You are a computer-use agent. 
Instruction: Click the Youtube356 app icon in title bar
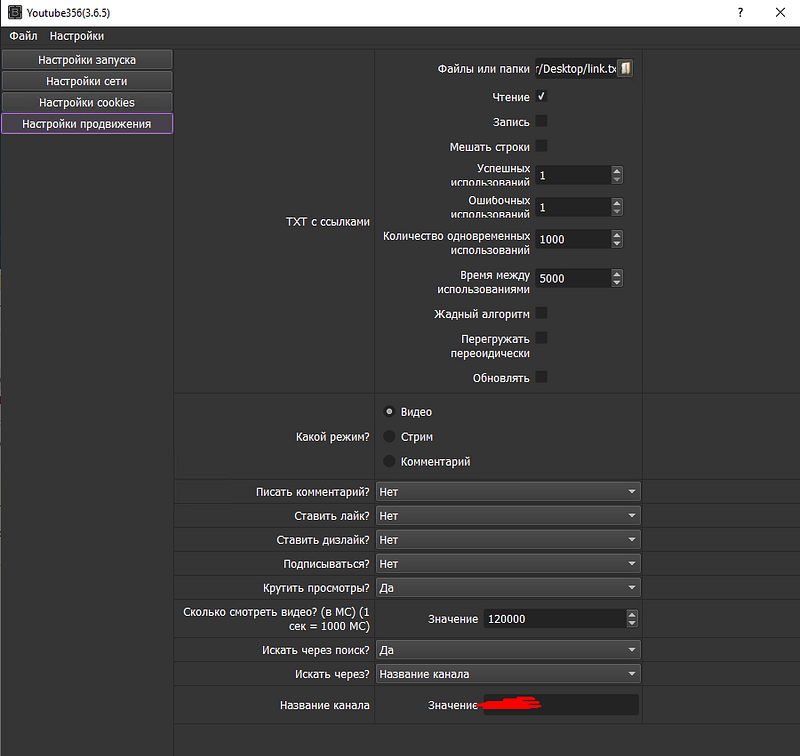pyautogui.click(x=15, y=12)
